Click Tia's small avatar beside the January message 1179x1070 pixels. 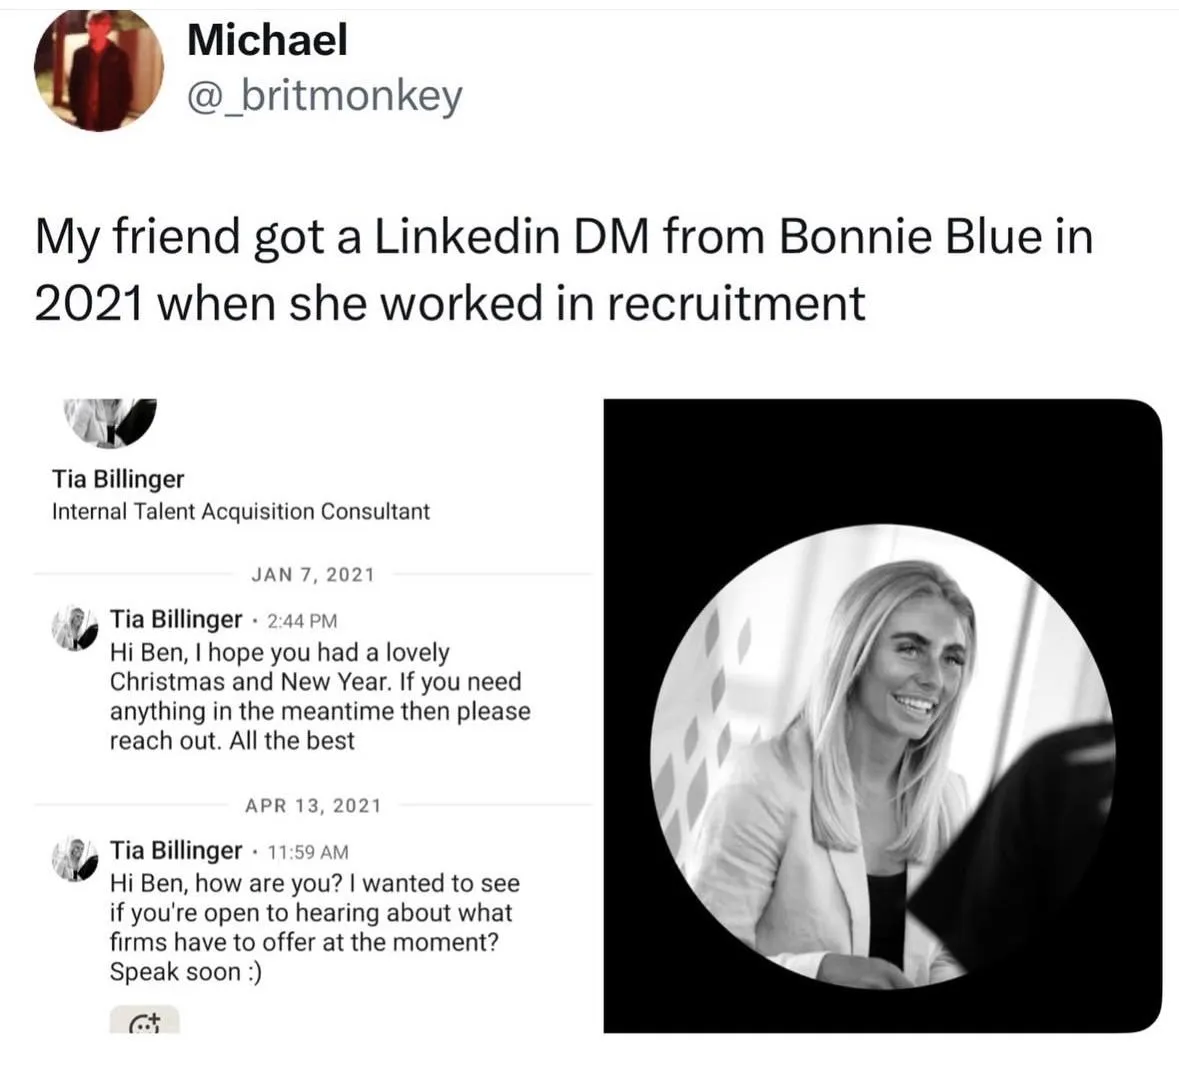pos(74,625)
